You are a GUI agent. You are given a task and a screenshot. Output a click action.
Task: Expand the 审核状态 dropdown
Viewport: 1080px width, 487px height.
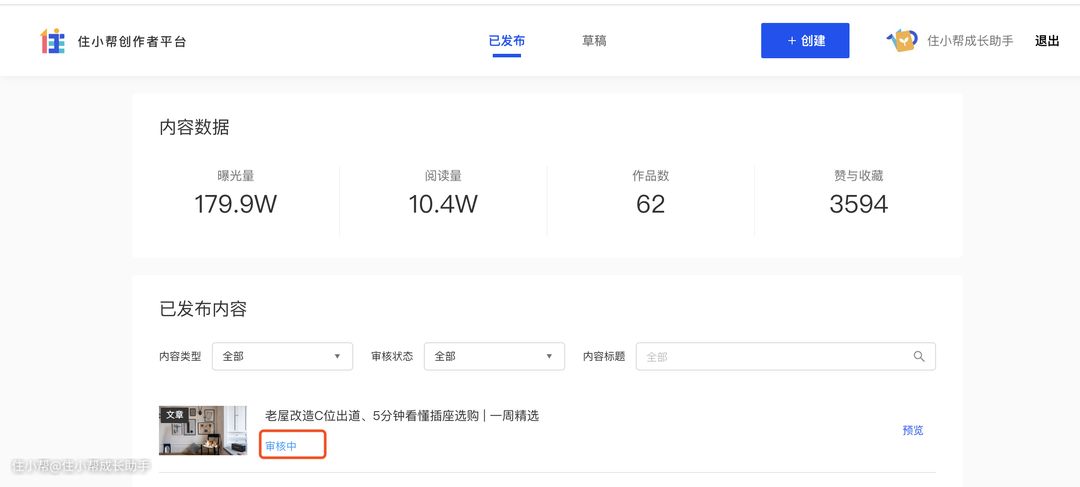(495, 356)
